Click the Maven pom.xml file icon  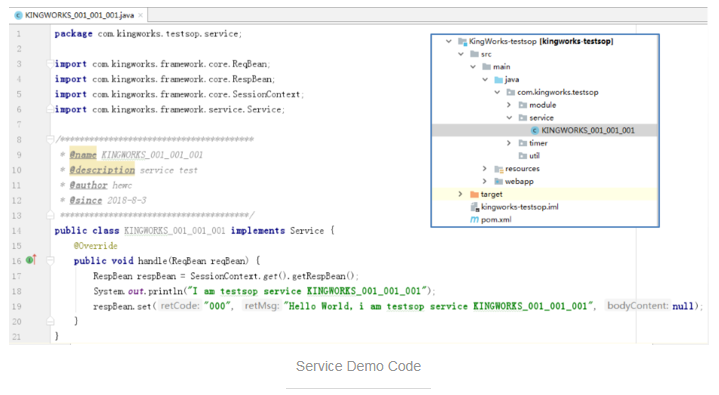(475, 220)
